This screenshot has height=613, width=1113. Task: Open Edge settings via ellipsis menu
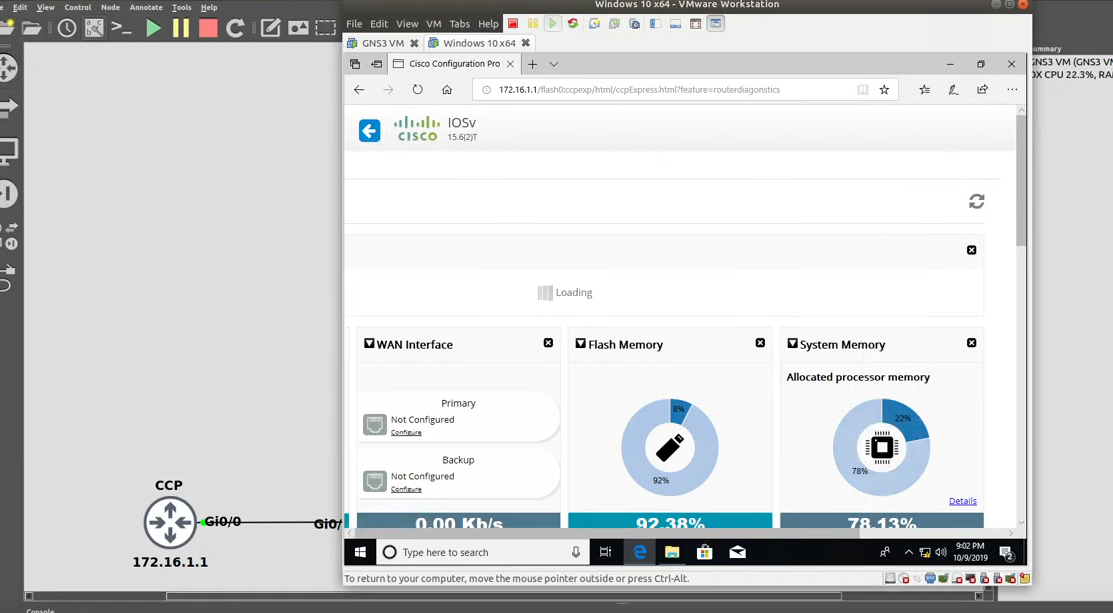pos(1011,89)
